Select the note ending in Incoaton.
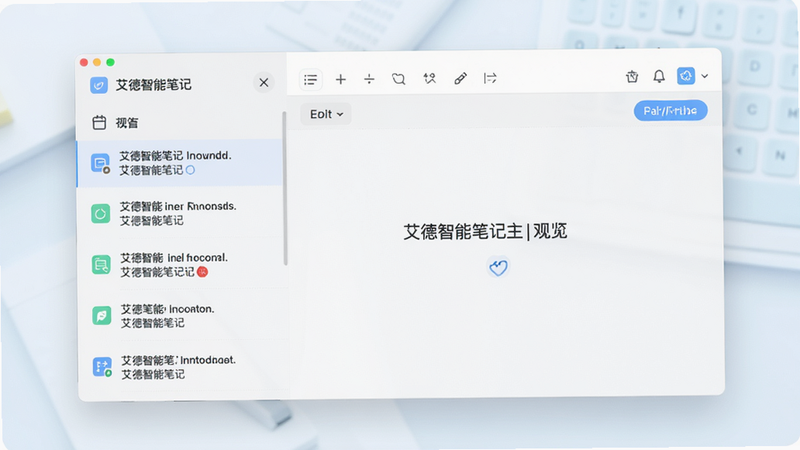The width and height of the screenshot is (800, 450). (180, 315)
